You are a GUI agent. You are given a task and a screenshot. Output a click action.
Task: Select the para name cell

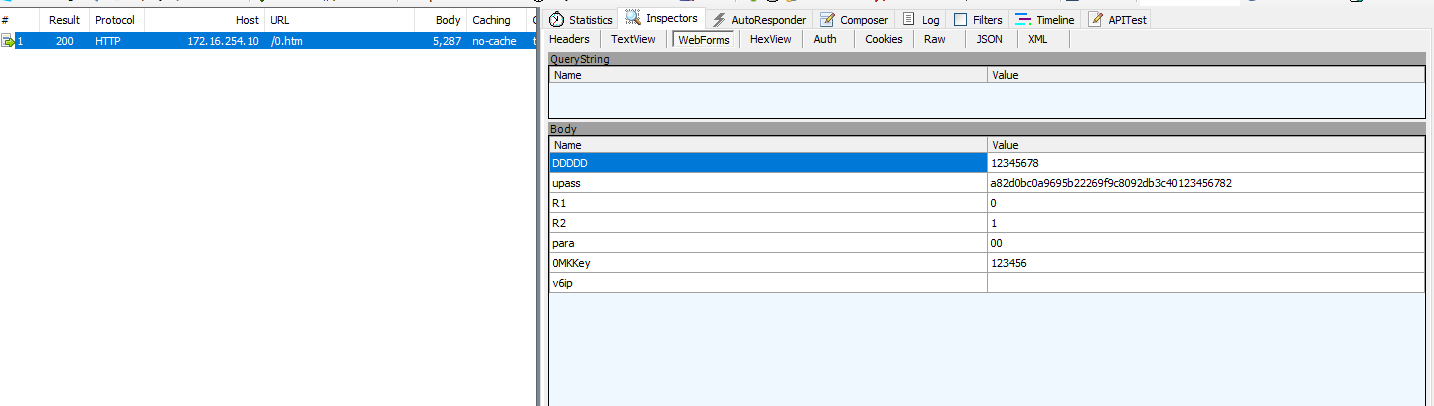(x=768, y=243)
